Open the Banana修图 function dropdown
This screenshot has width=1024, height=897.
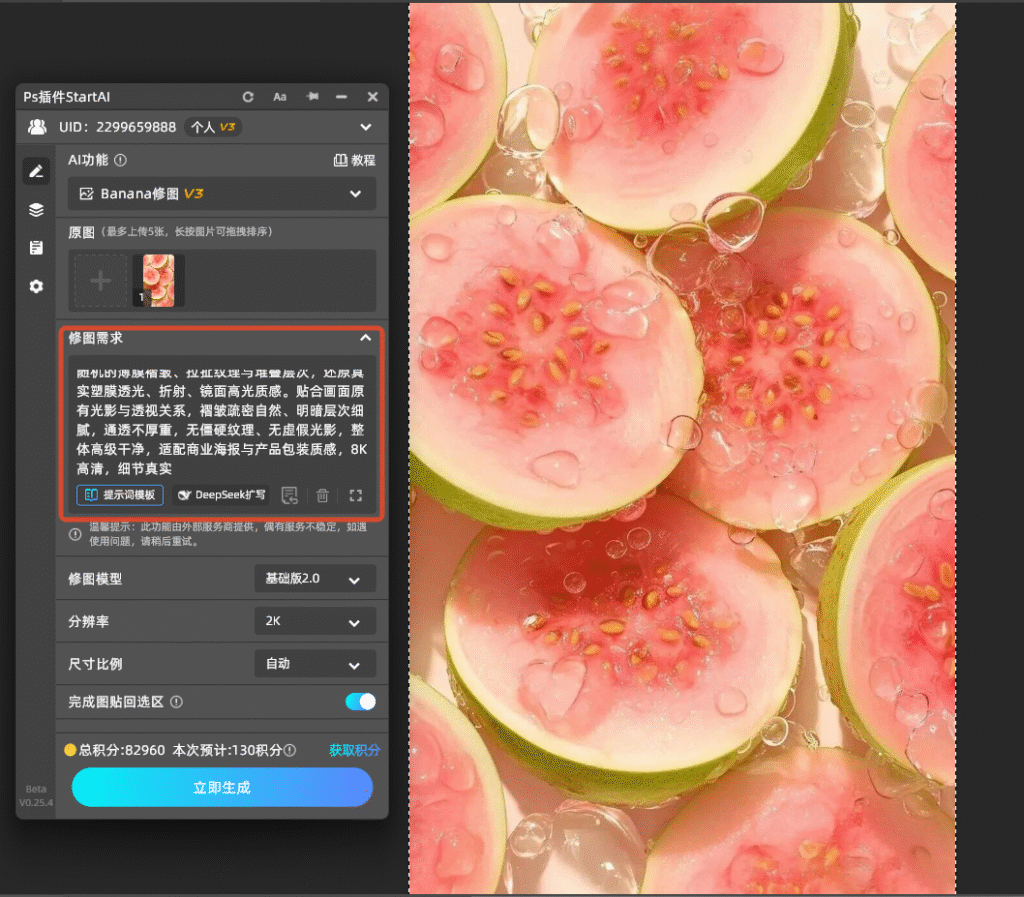[222, 194]
